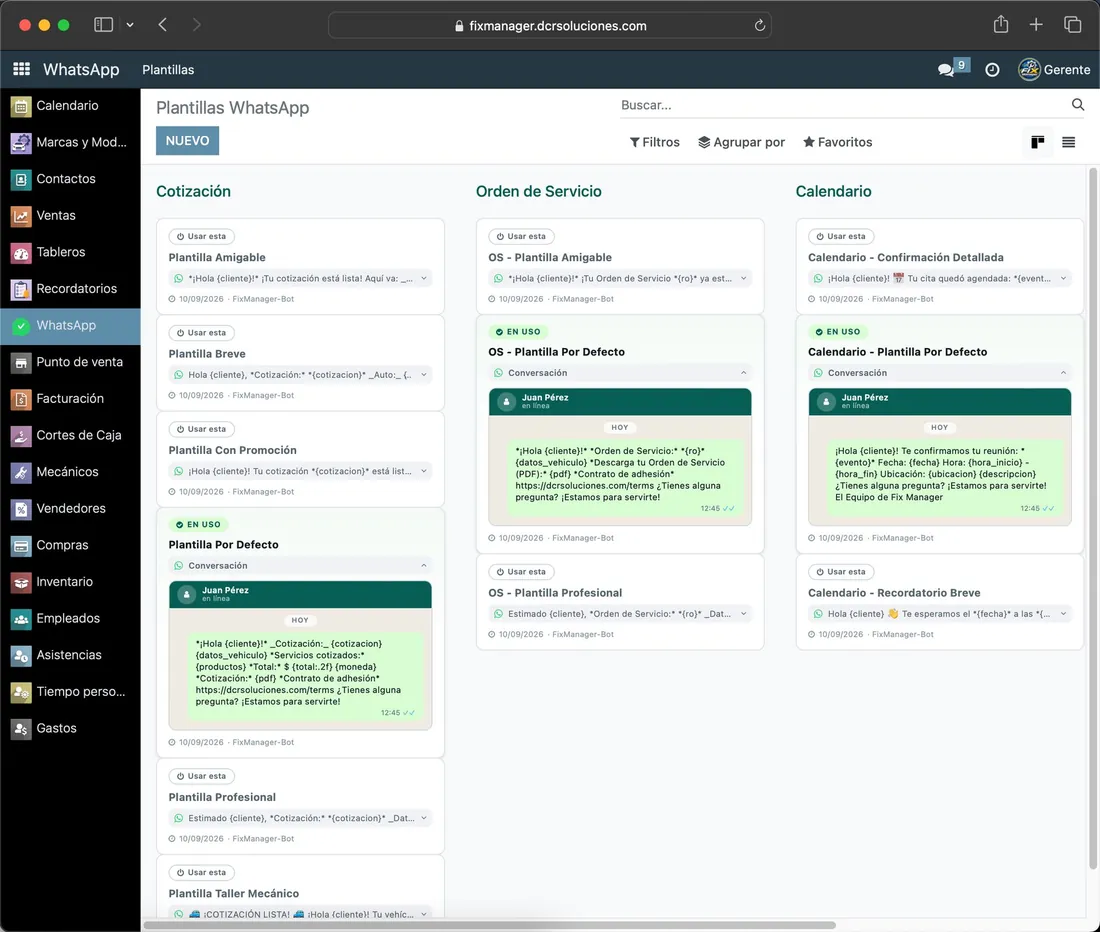Viewport: 1100px width, 932px height.
Task: Activate 'Usar esta' on Plantilla Amigable
Action: [201, 236]
